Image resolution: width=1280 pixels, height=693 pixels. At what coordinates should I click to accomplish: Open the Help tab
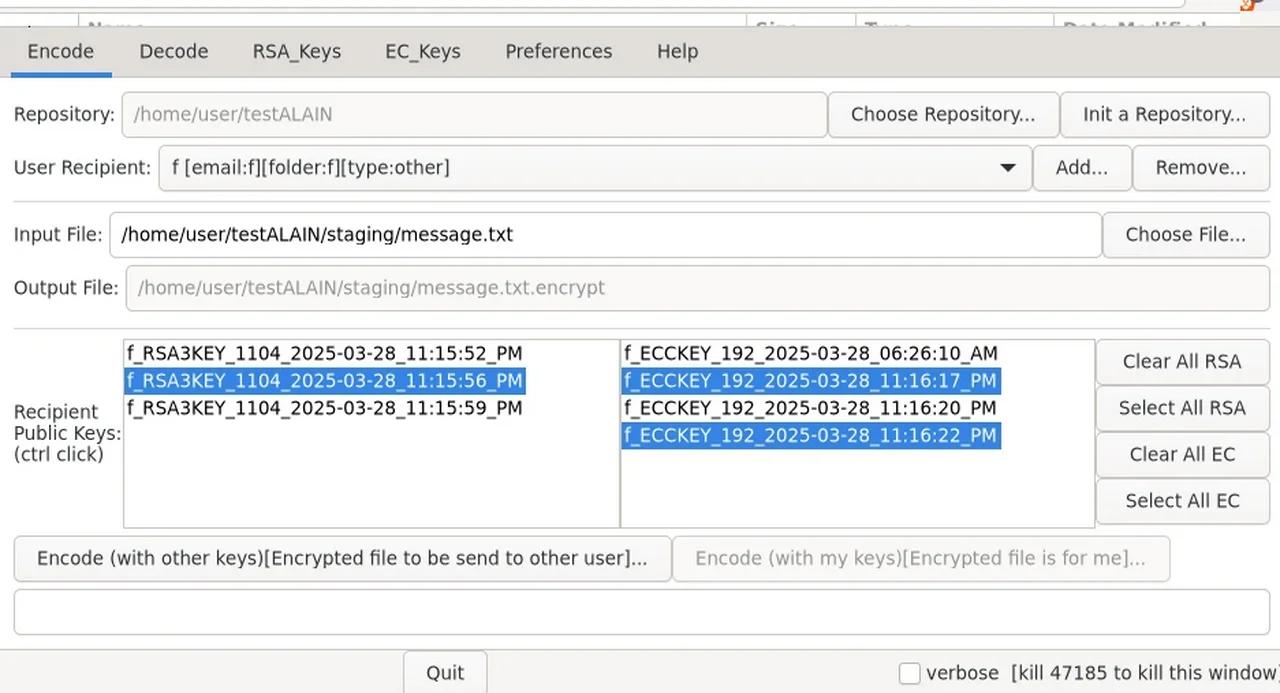(677, 51)
